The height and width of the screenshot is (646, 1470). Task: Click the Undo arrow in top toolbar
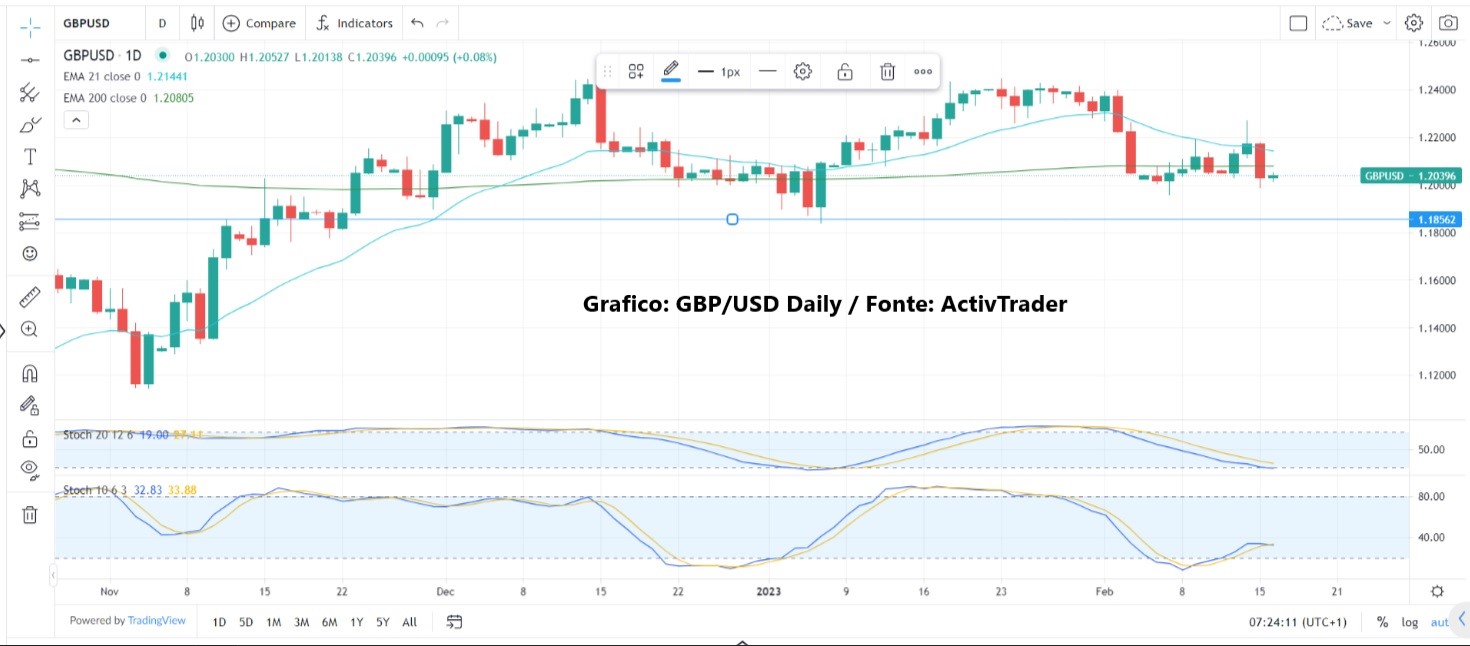pos(417,23)
